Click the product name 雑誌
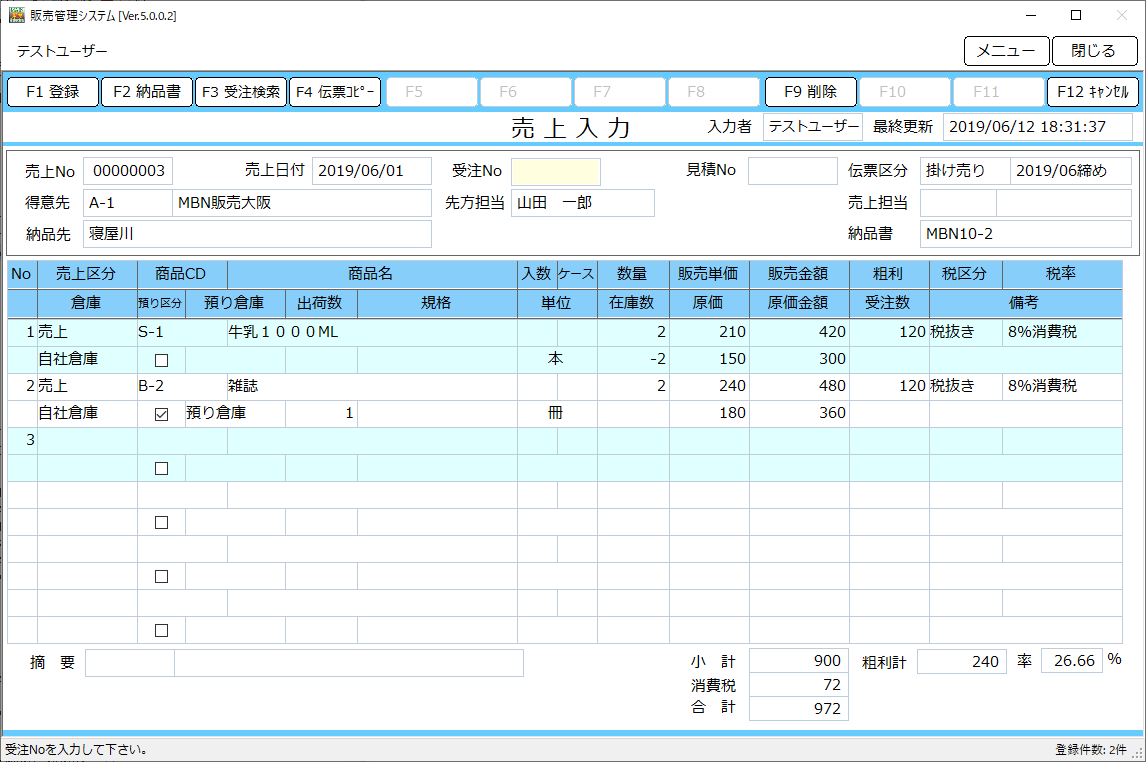 [373, 386]
